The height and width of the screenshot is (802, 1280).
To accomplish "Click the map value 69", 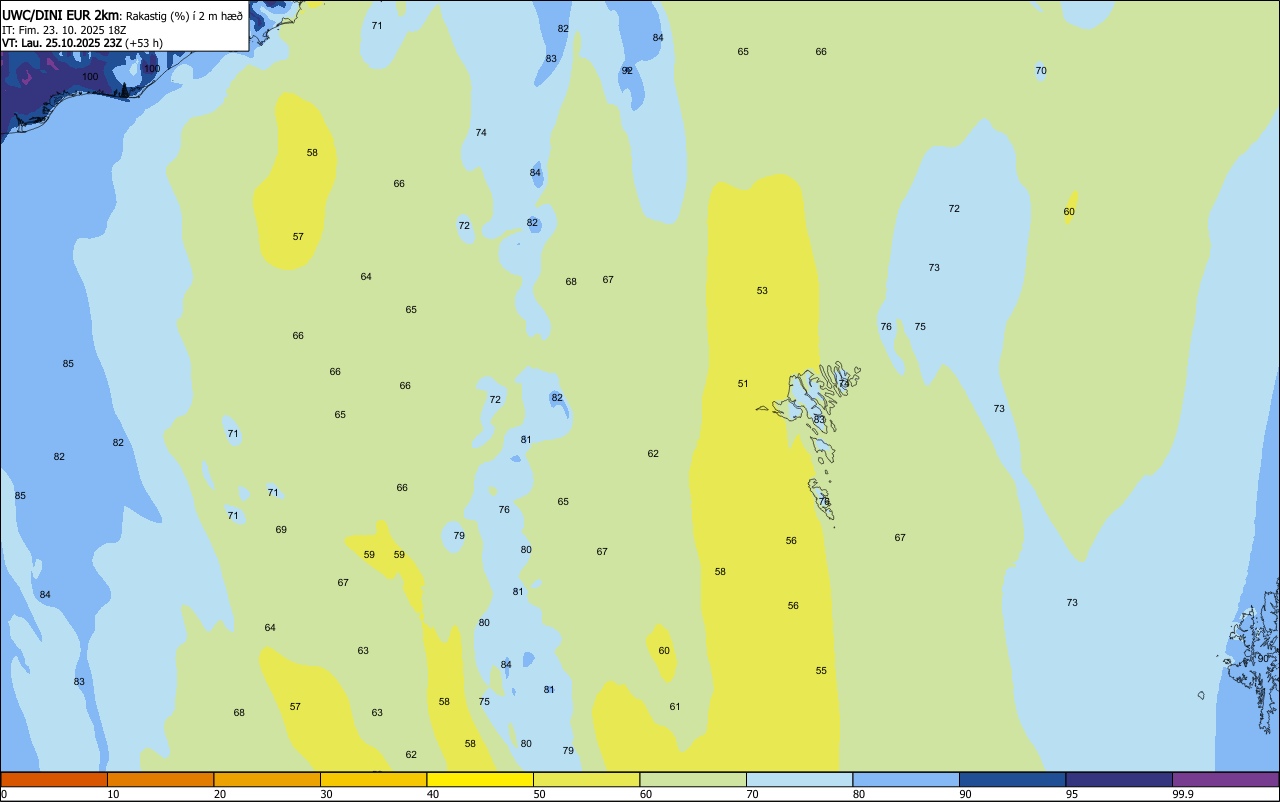I will [x=281, y=530].
